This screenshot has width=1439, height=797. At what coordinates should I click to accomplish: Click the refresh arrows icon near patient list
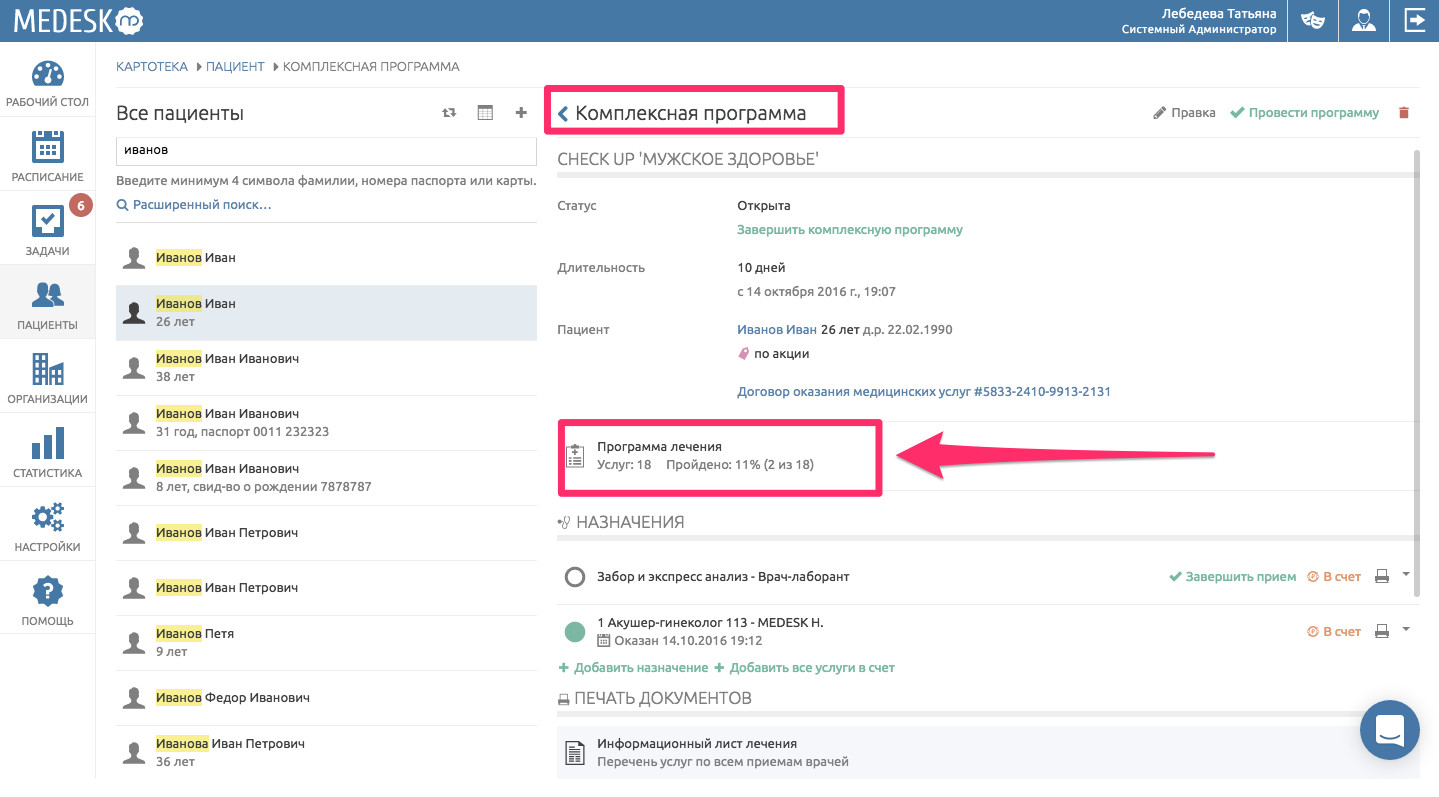coord(449,113)
